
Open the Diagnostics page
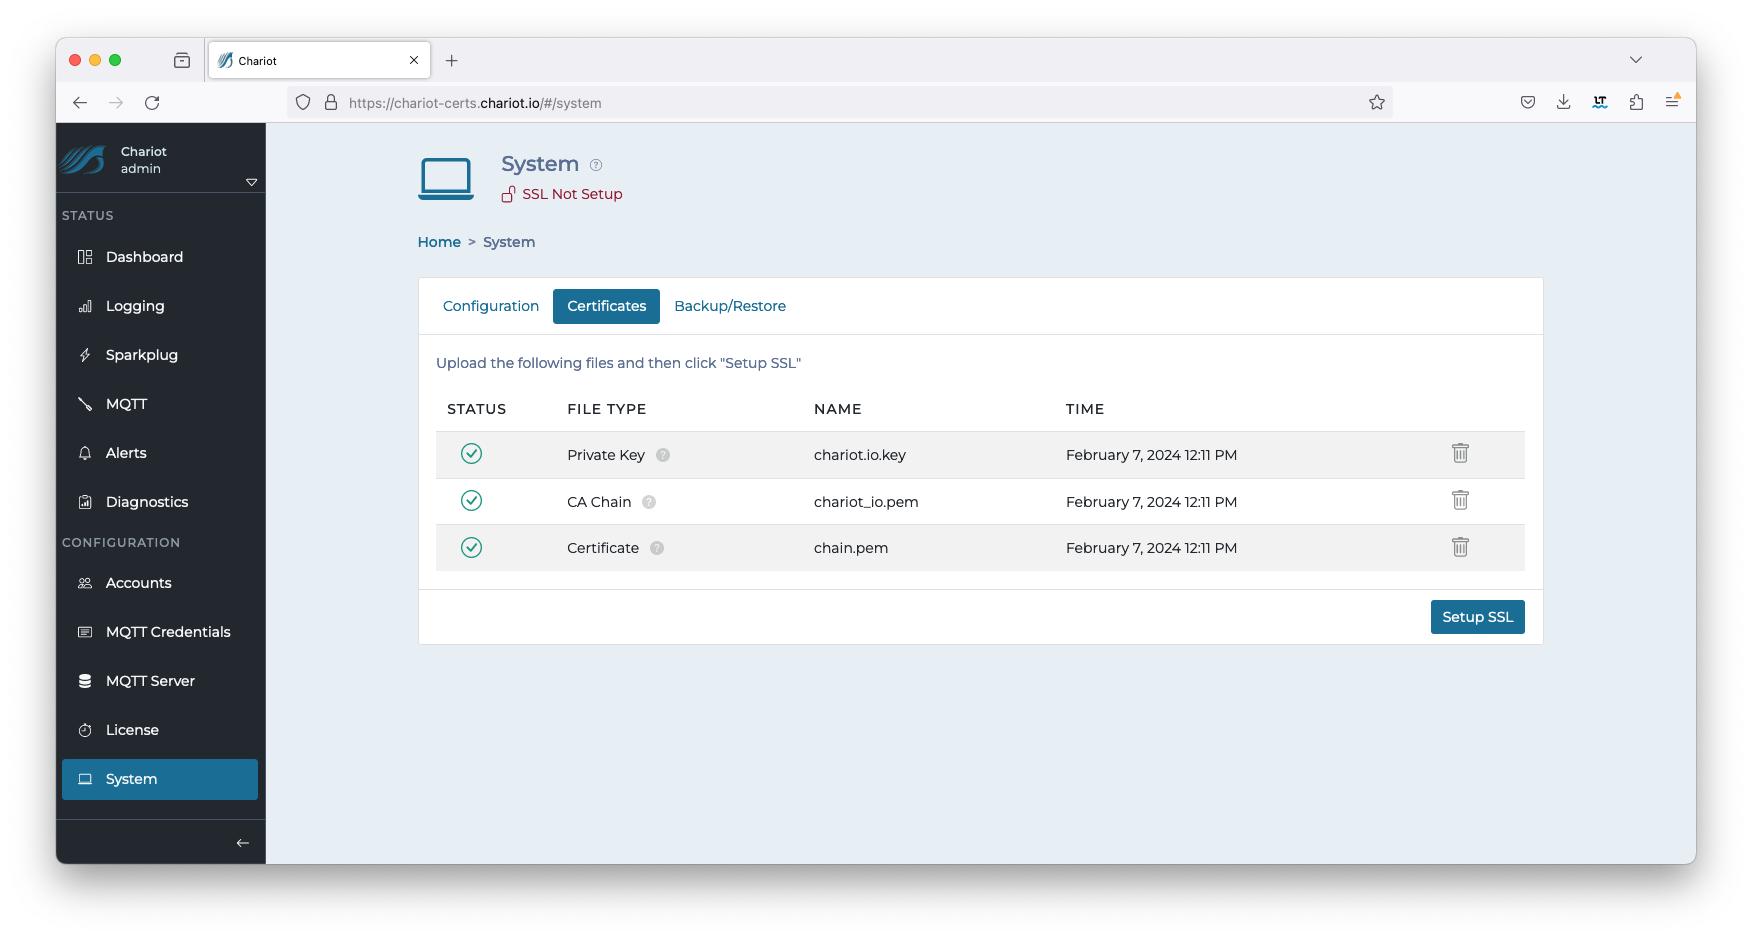point(160,502)
